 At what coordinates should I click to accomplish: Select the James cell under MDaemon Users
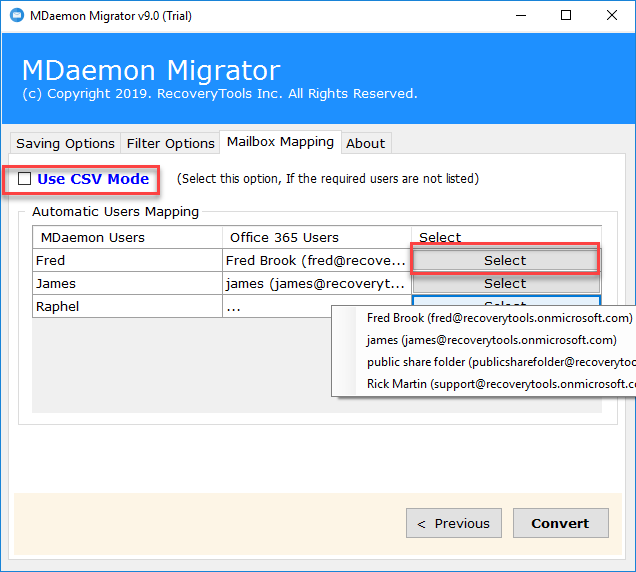127,284
